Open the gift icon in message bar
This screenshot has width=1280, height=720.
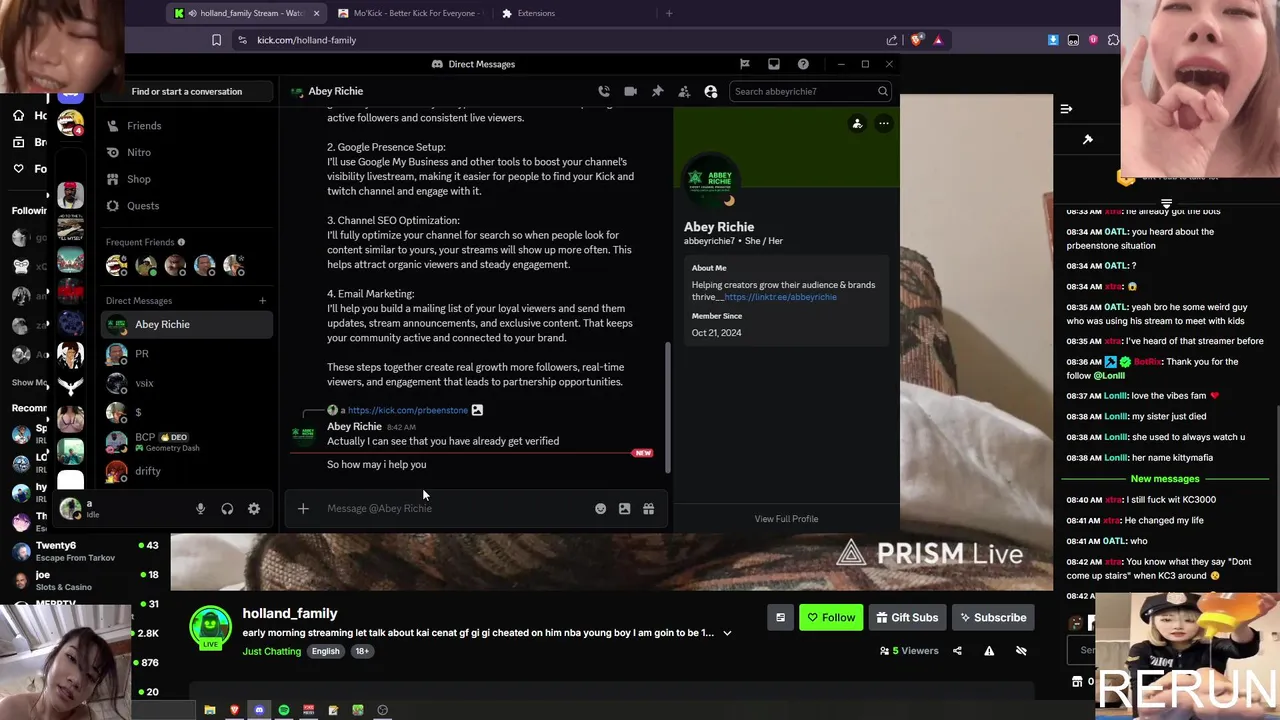[x=648, y=509]
